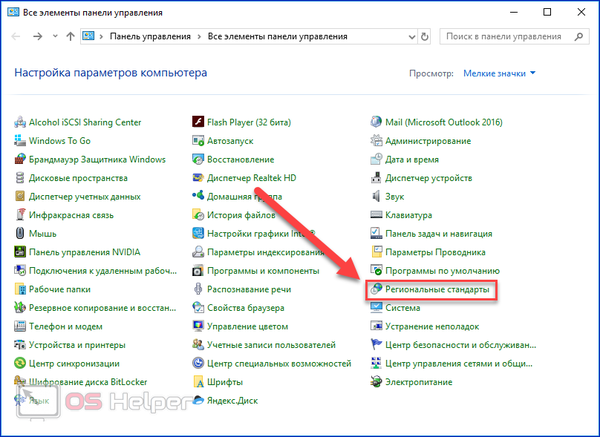Open the Программы и компоненты icon
The height and width of the screenshot is (437, 600).
point(198,271)
